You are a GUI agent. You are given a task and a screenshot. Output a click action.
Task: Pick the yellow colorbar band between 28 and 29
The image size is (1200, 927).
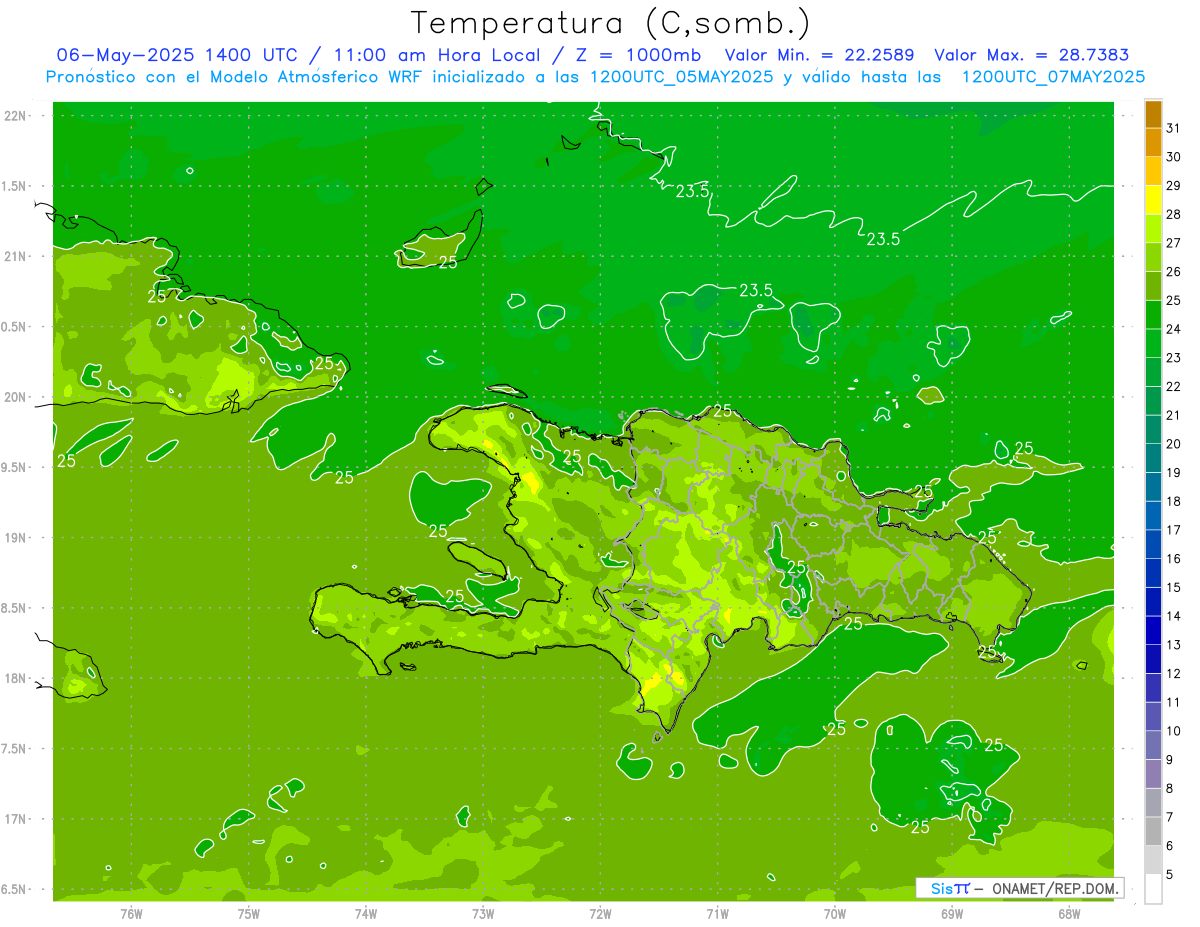click(x=1153, y=200)
